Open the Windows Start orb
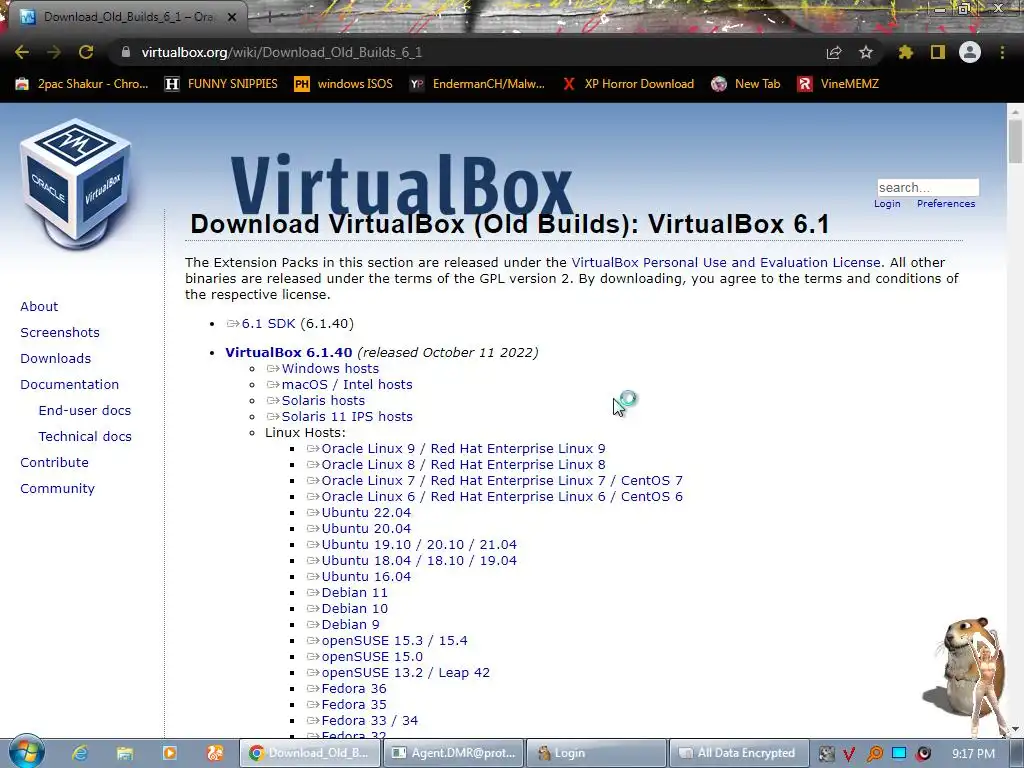Viewport: 1024px width, 768px height. coord(26,752)
